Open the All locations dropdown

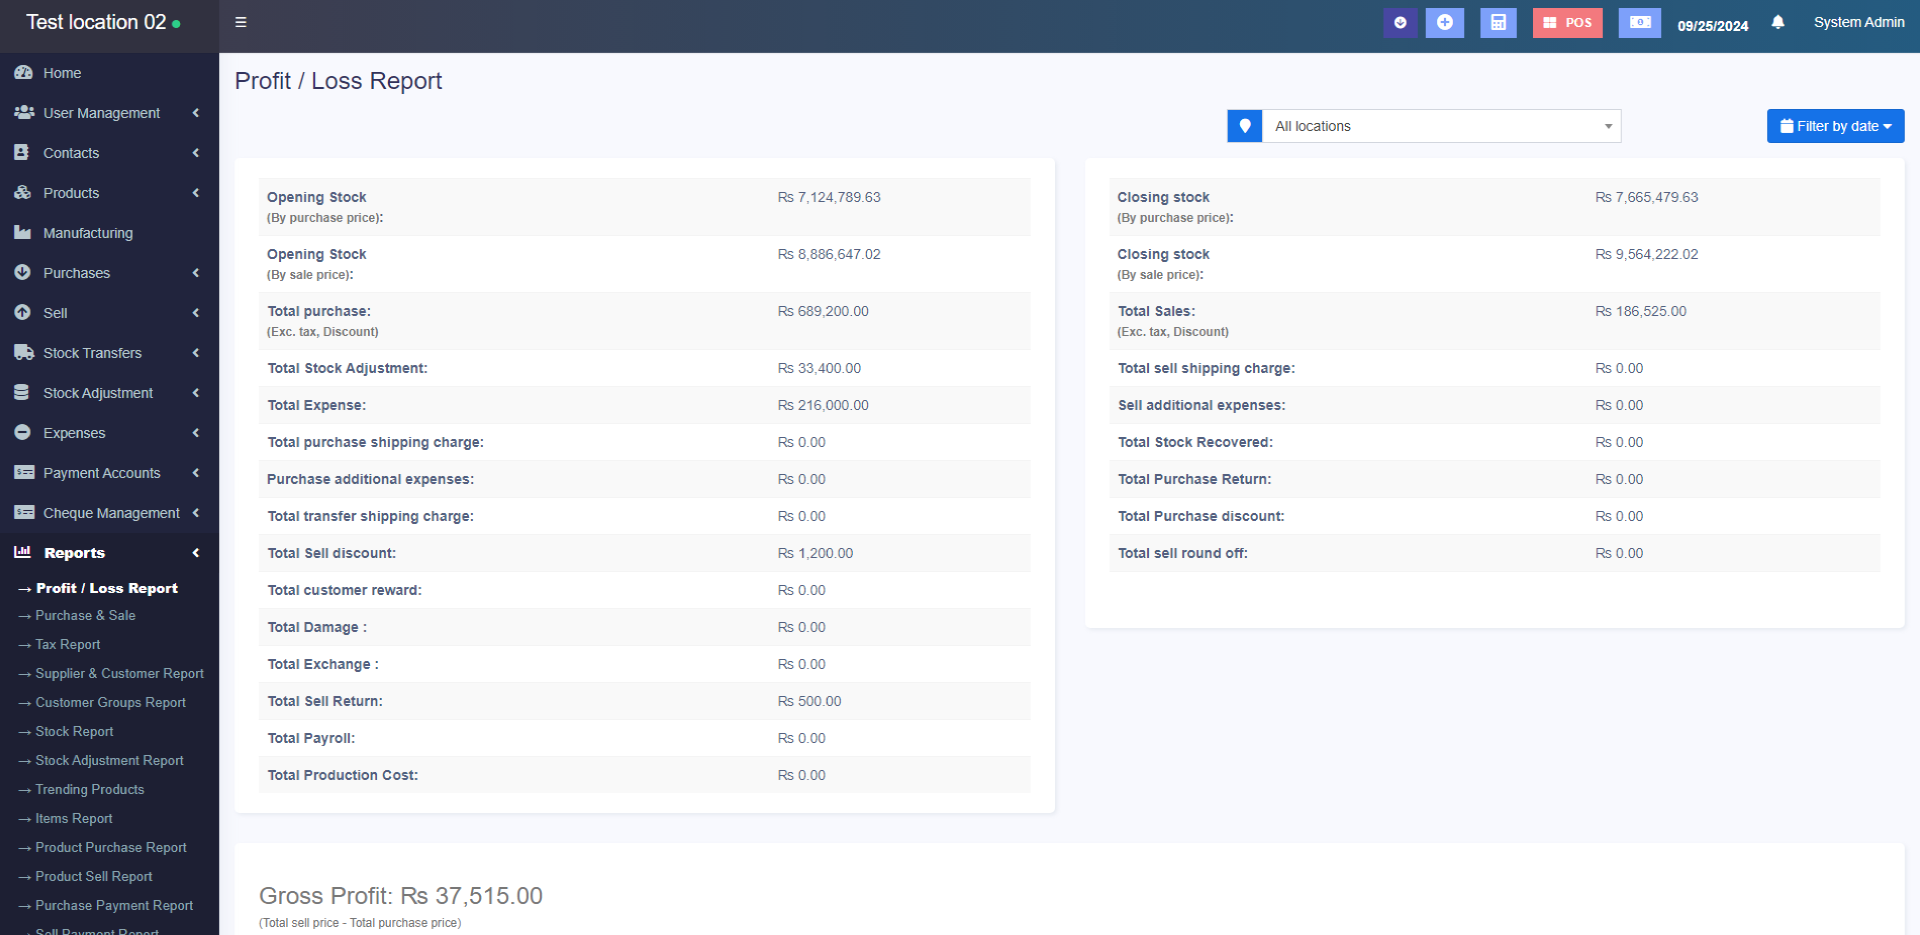[x=1440, y=126]
